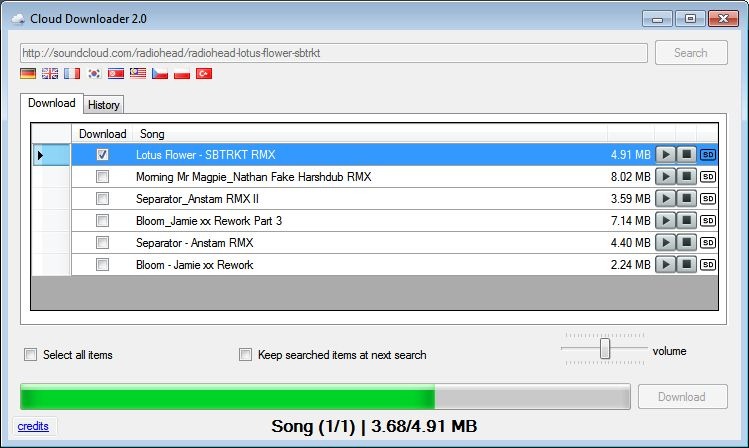Click the Search button
749x448 pixels.
tap(691, 53)
